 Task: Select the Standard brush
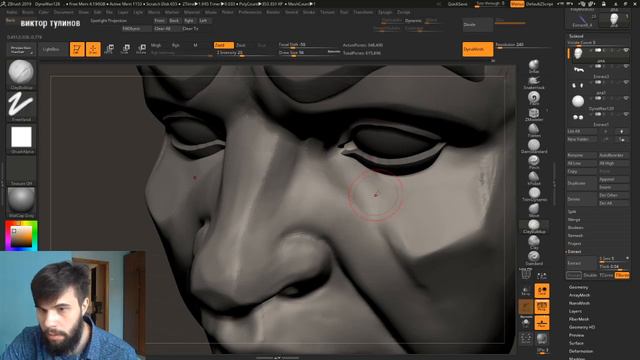point(533,258)
